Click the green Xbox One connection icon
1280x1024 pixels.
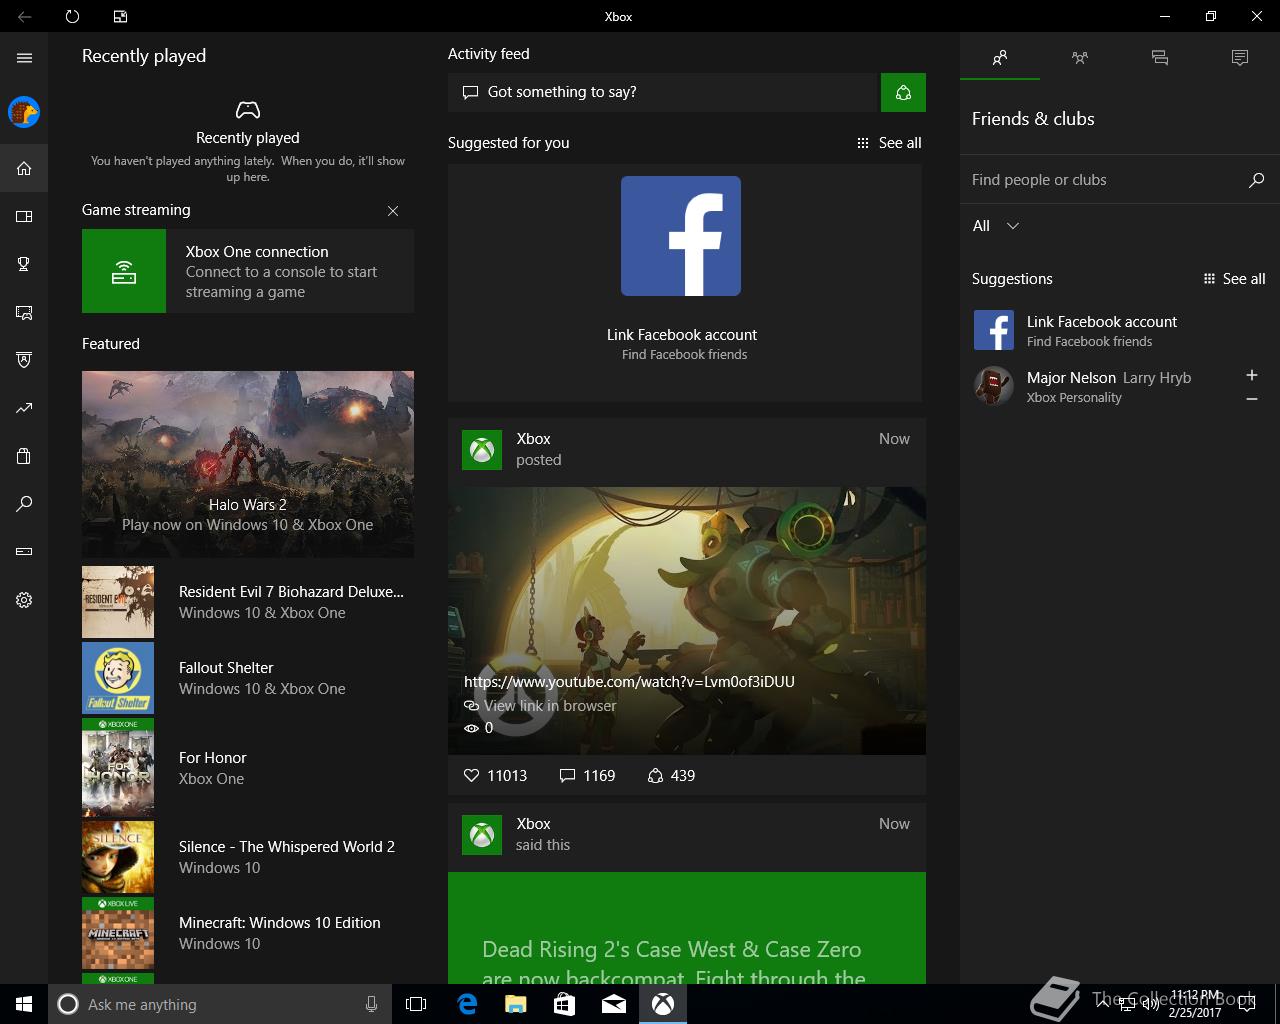click(124, 271)
